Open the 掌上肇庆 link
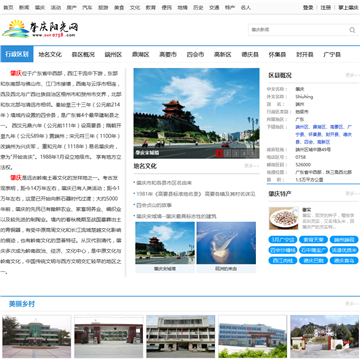 coord(348,7)
